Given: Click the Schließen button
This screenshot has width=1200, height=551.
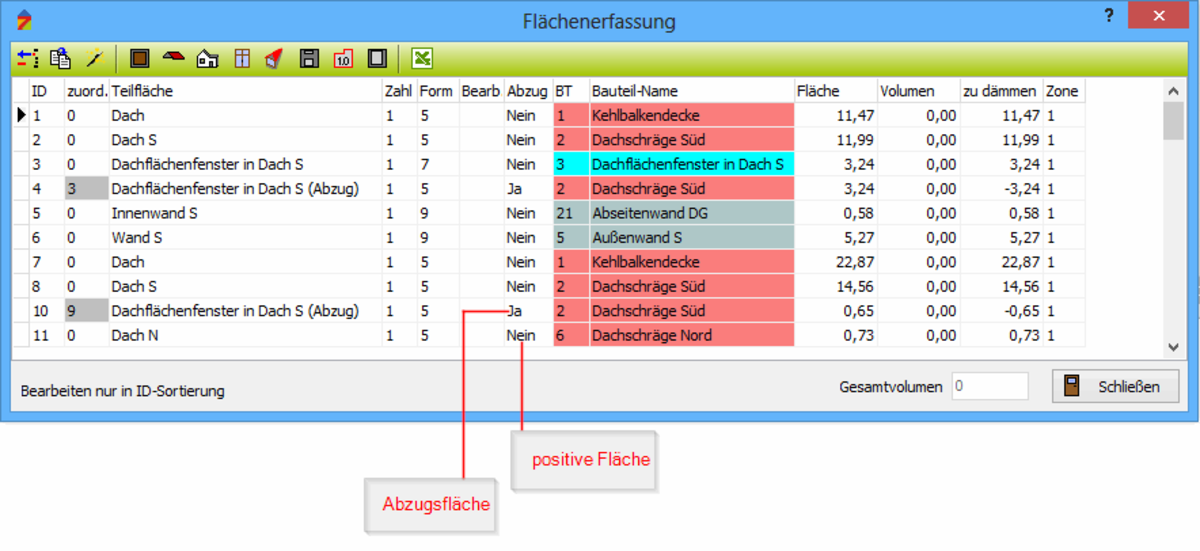Looking at the screenshot, I should (x=1115, y=386).
